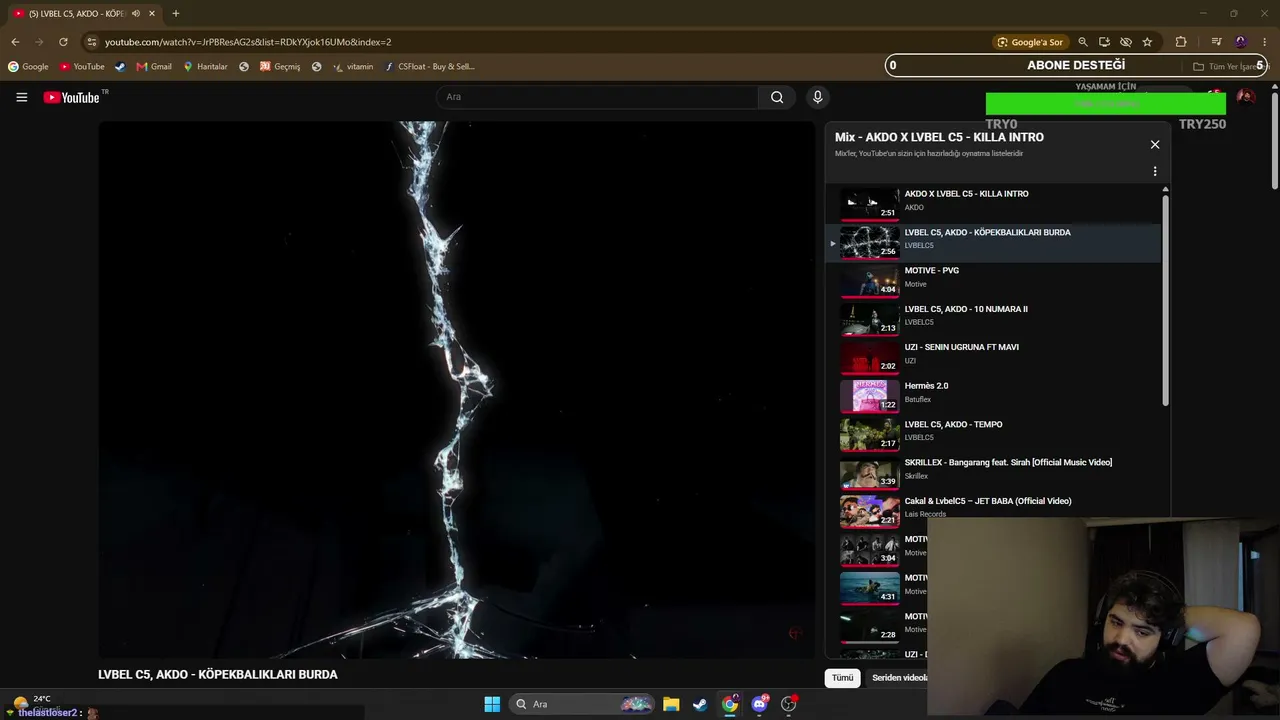Image resolution: width=1280 pixels, height=720 pixels.
Task: Open the YouTube hamburger guide menu
Action: (21, 97)
